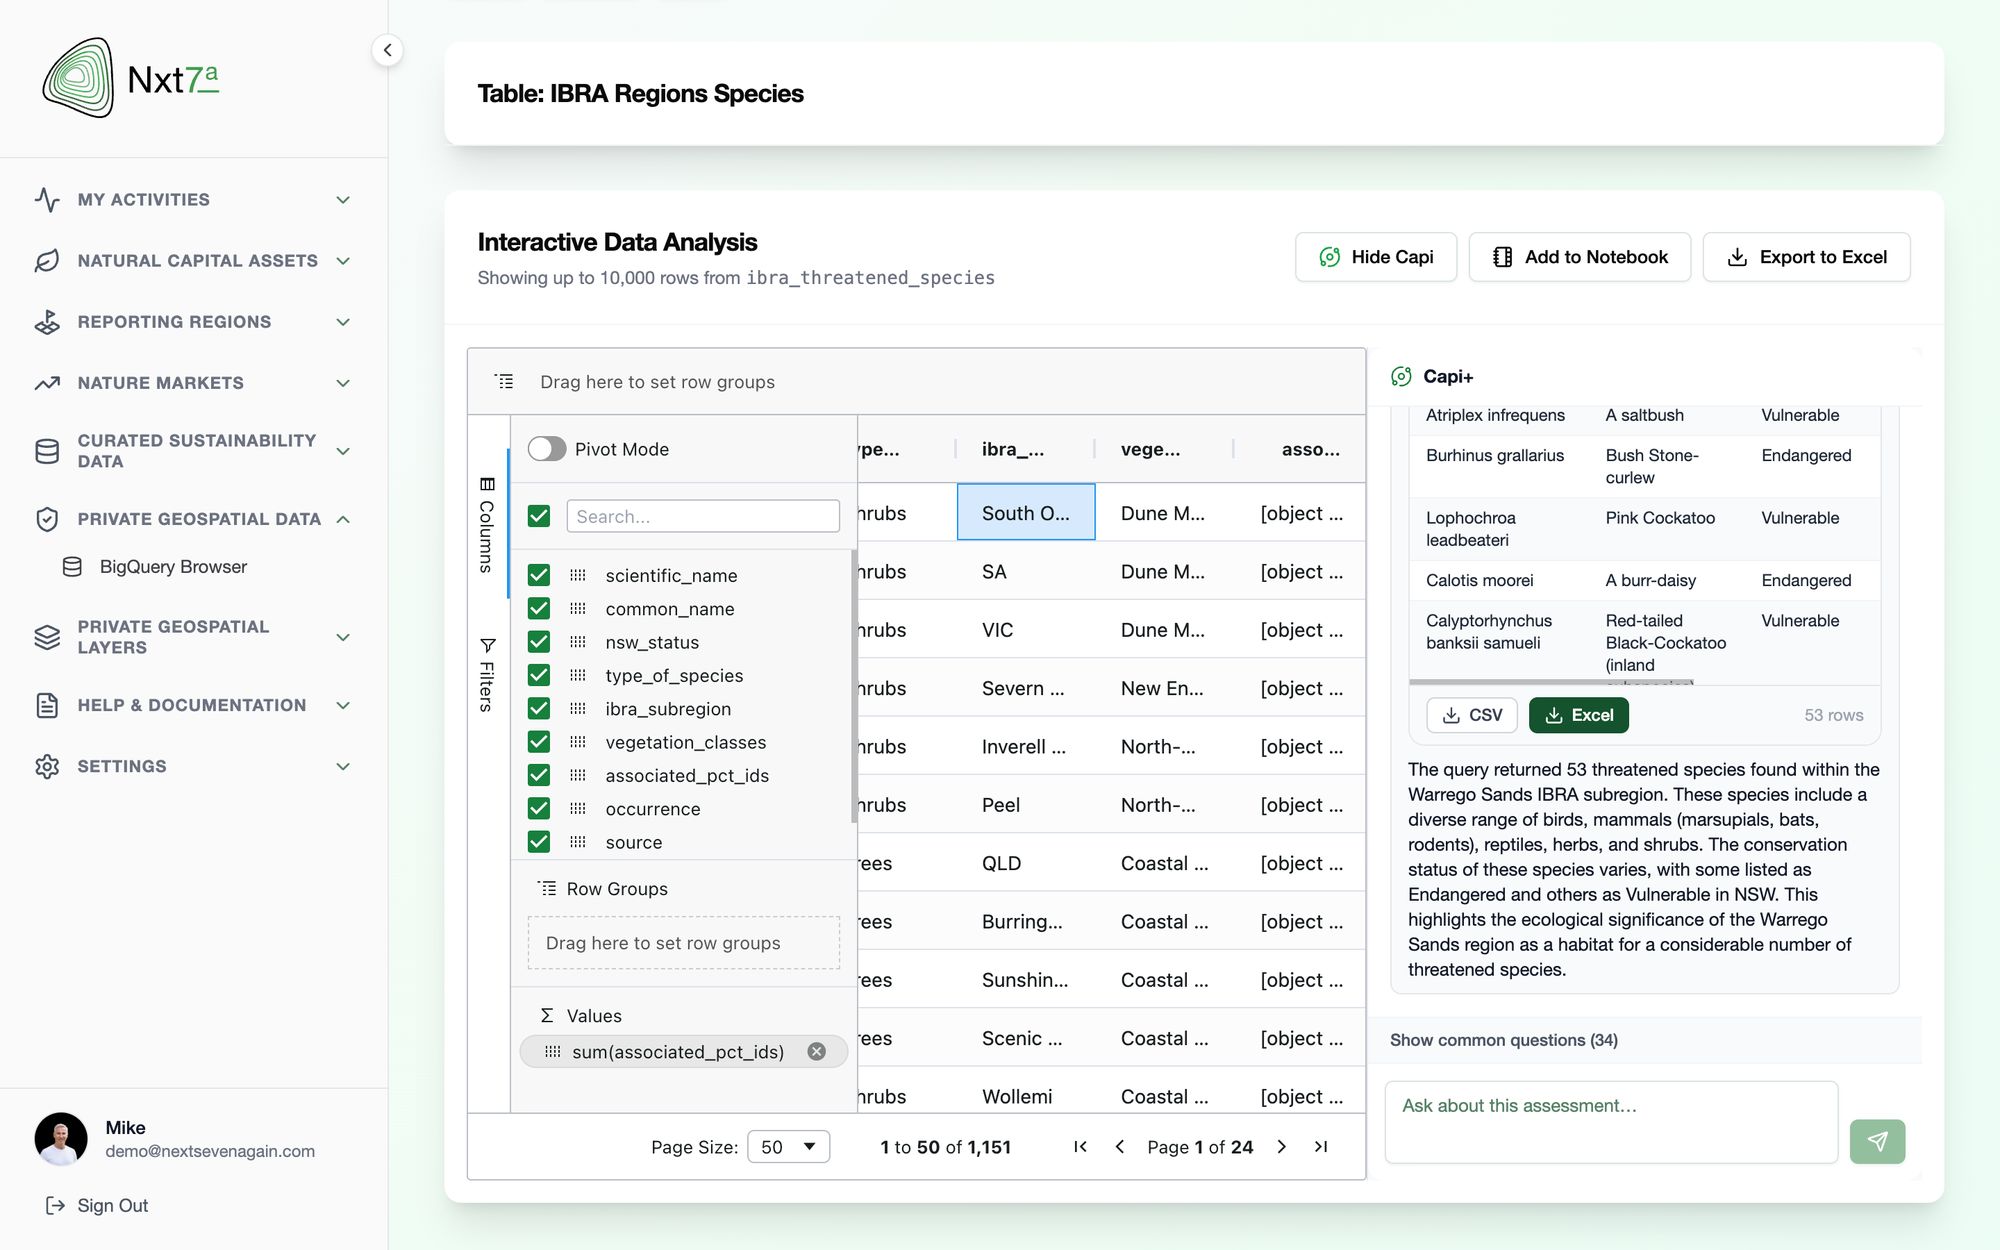Download Capi+ results as CSV

(1472, 715)
